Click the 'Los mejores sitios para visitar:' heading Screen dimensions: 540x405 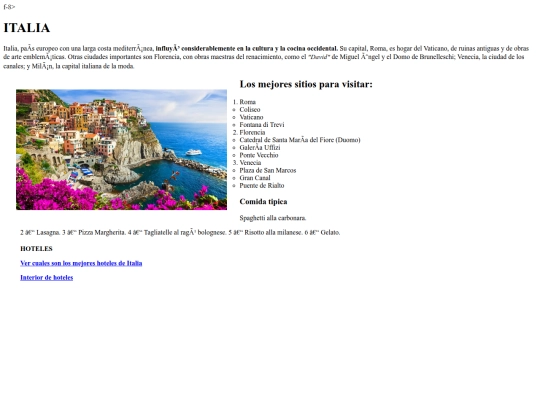click(306, 84)
